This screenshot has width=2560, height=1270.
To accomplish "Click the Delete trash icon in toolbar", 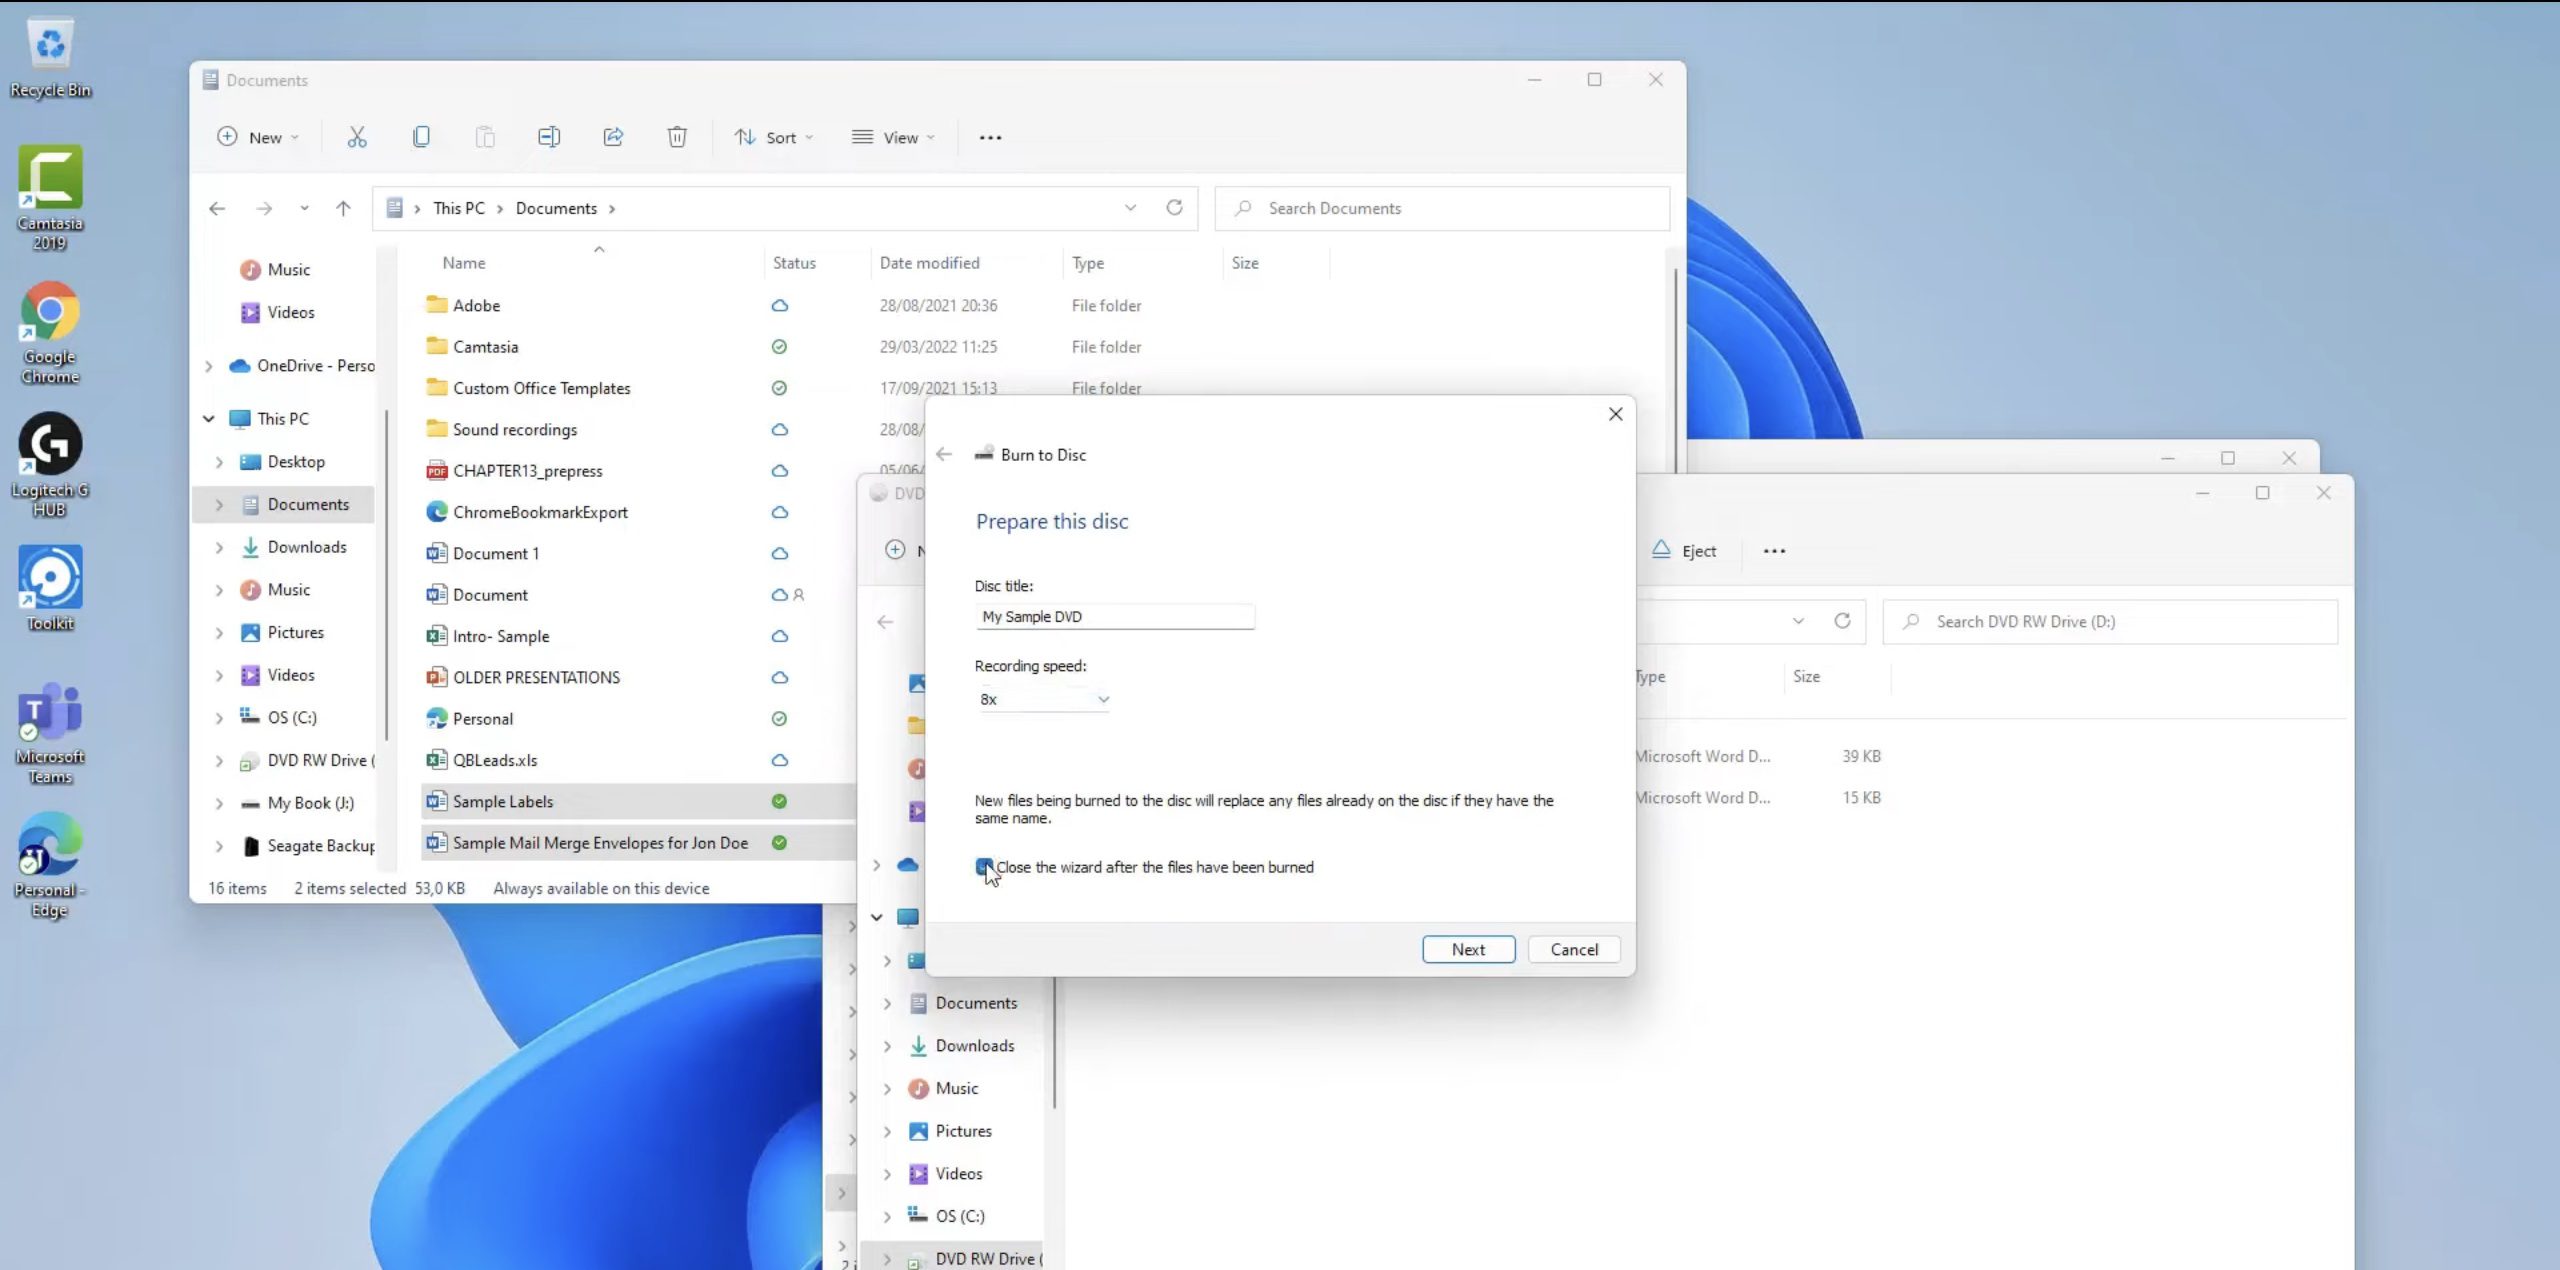I will 677,137.
